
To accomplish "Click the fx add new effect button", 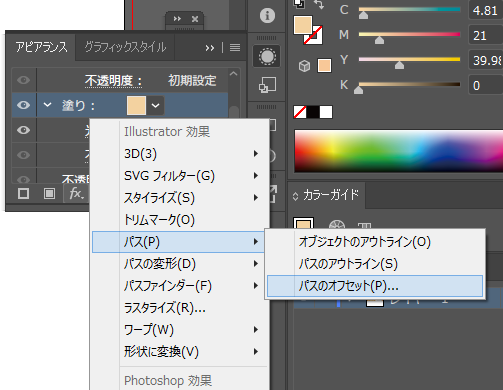I will pyautogui.click(x=76, y=193).
